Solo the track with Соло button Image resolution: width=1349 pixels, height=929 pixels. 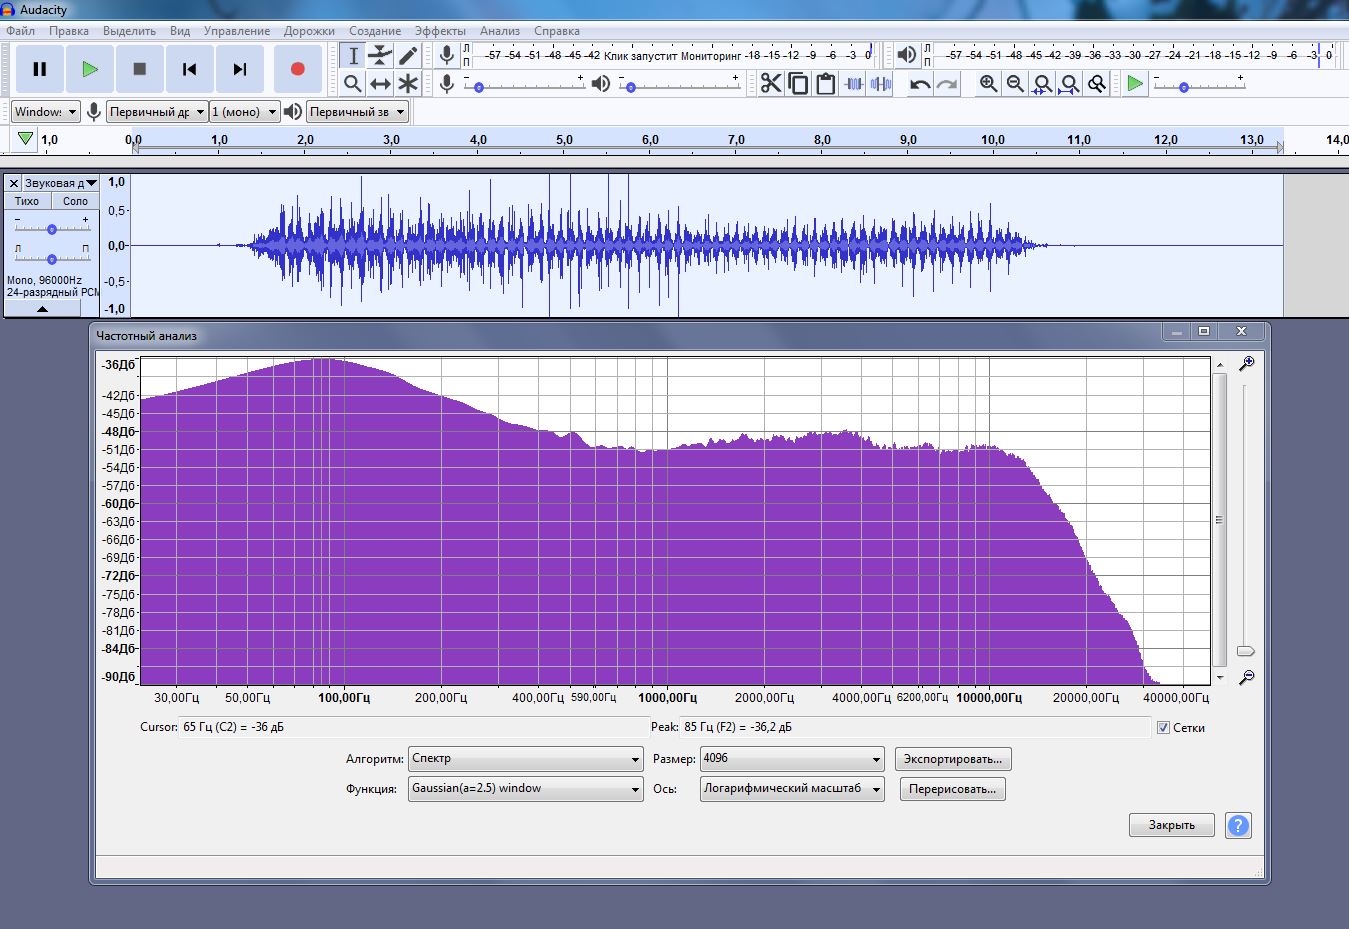click(75, 201)
